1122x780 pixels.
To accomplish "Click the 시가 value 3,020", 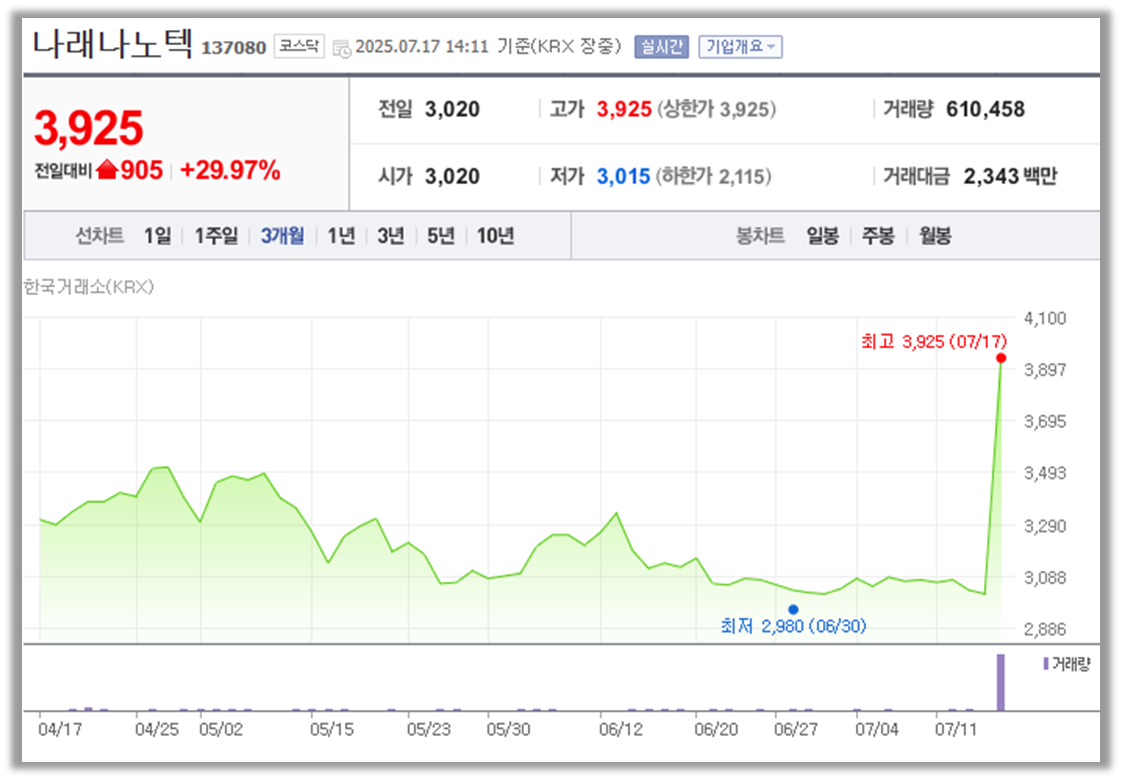I will [x=452, y=176].
